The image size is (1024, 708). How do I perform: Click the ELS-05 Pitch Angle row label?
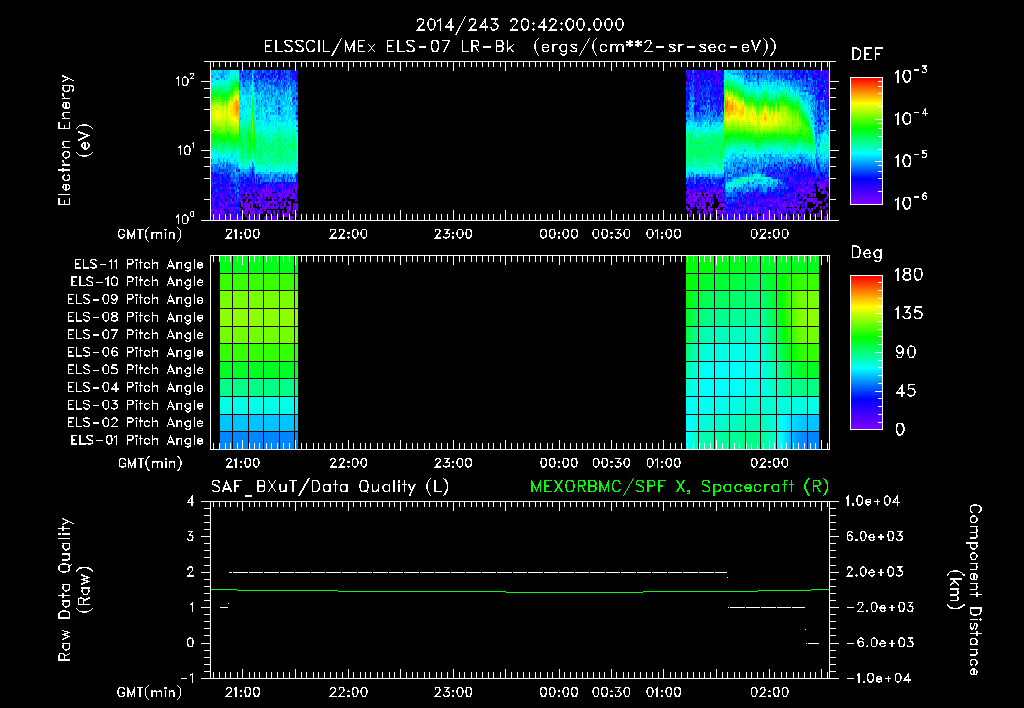pyautogui.click(x=136, y=370)
